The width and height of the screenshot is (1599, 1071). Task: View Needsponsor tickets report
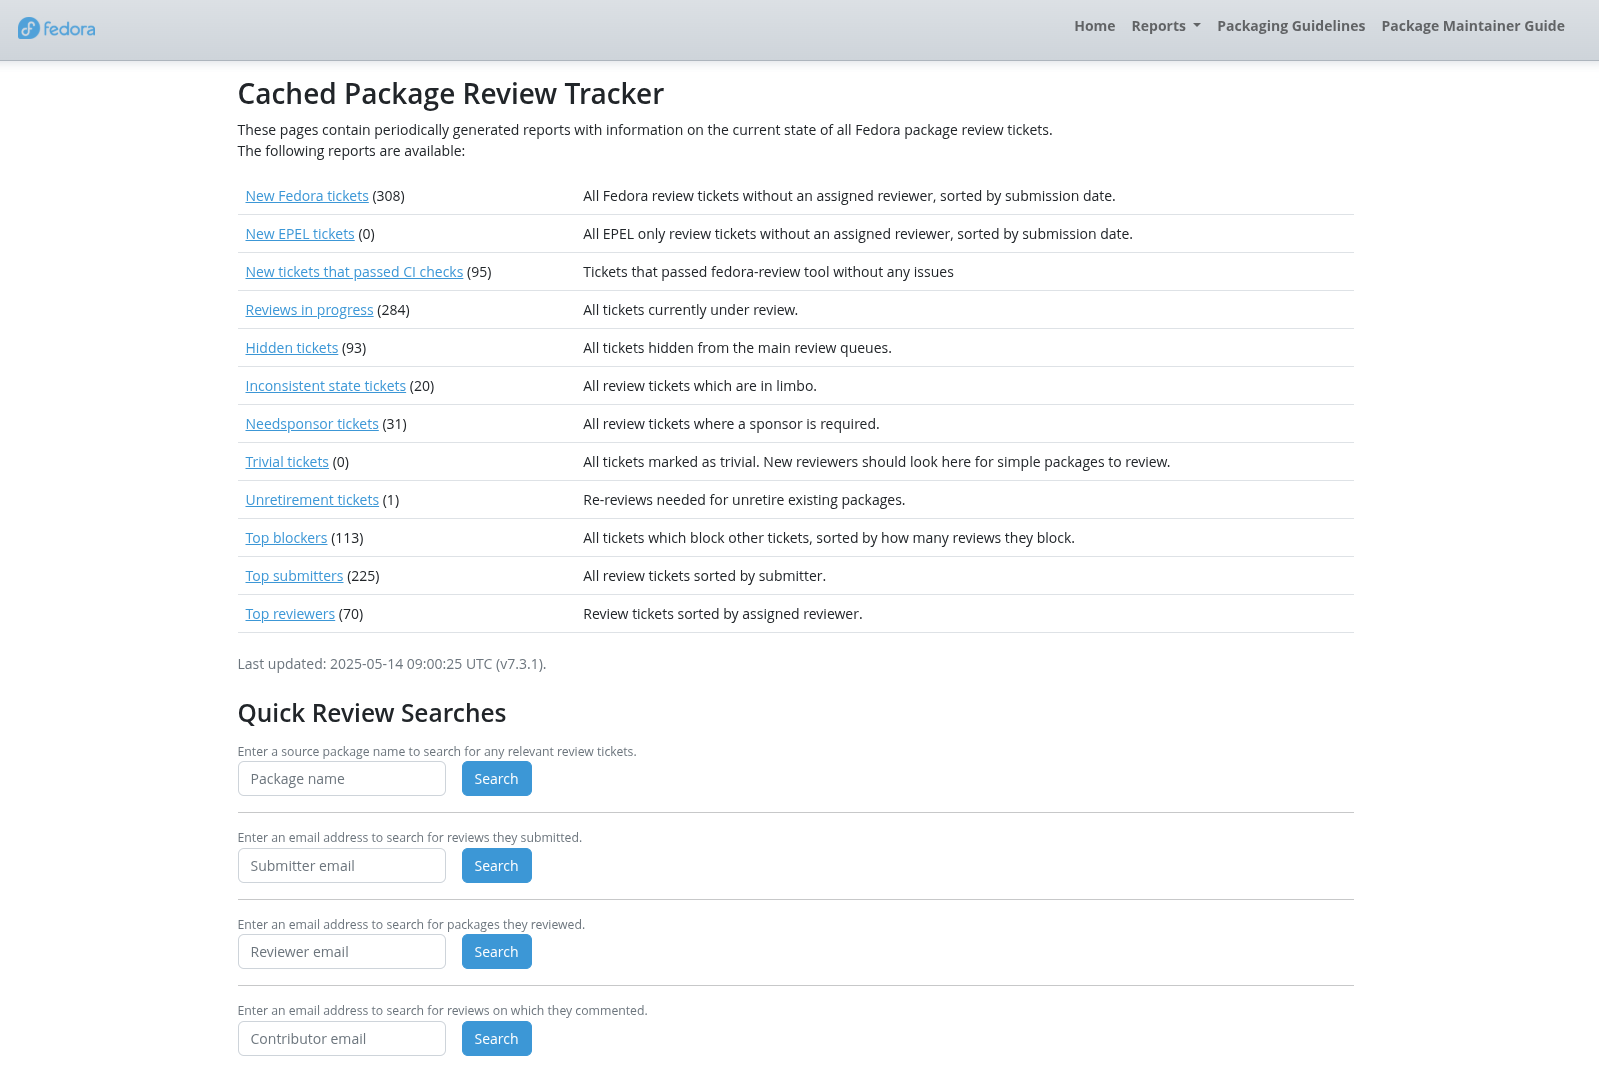coord(312,424)
